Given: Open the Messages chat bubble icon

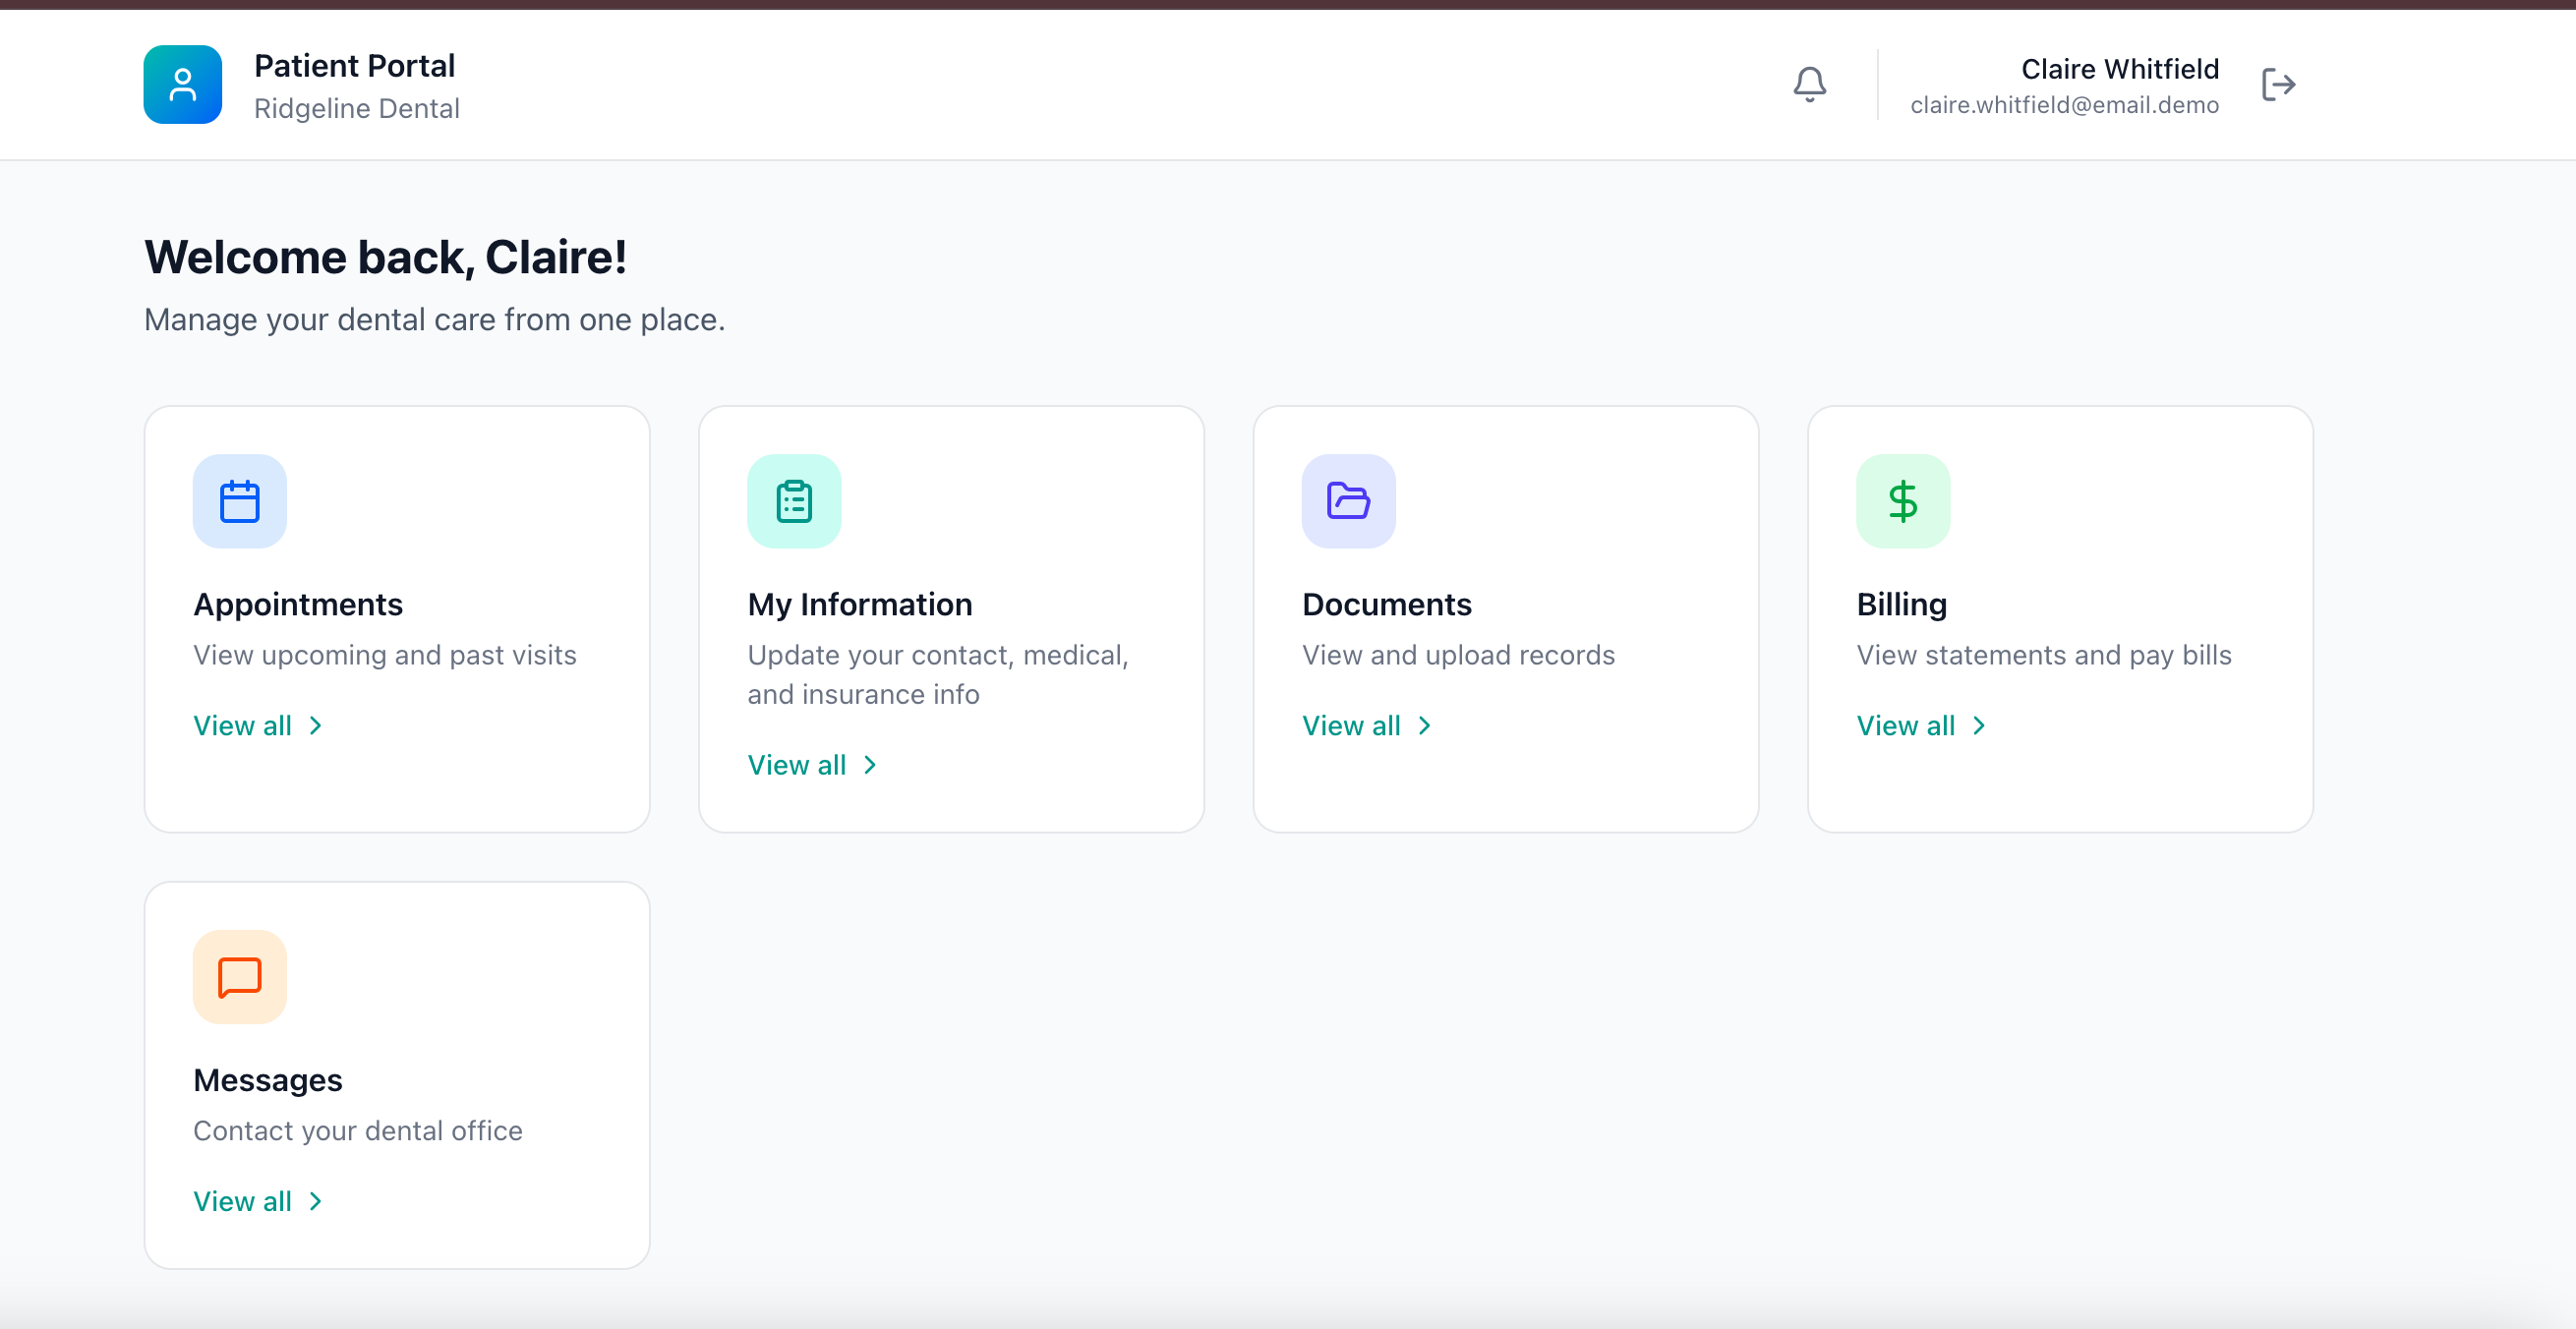Looking at the screenshot, I should tap(239, 976).
